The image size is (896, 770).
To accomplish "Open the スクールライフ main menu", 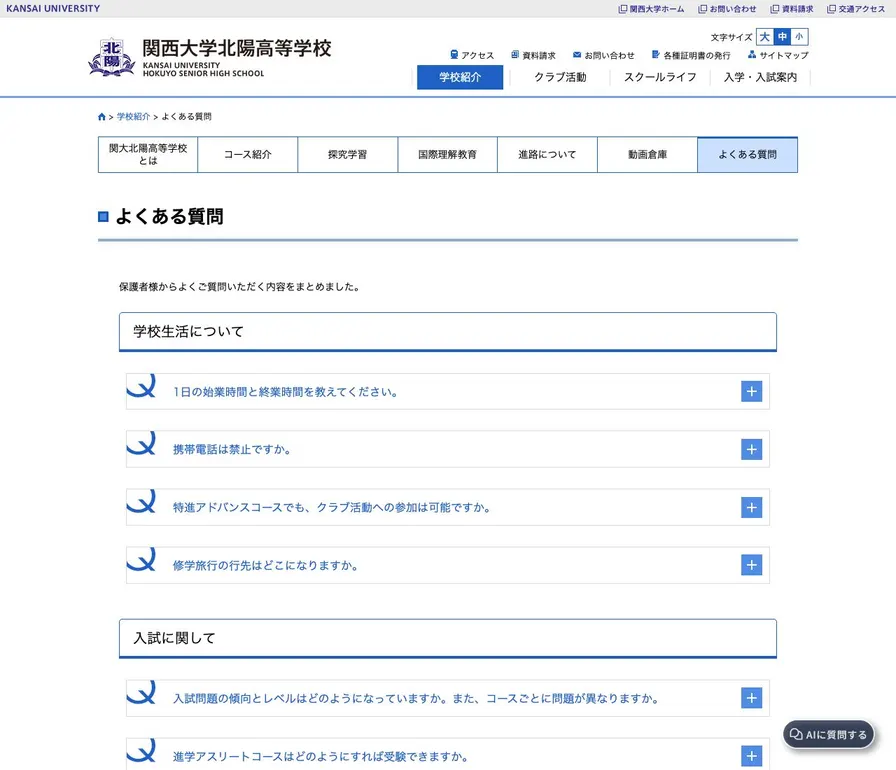I will pos(660,77).
